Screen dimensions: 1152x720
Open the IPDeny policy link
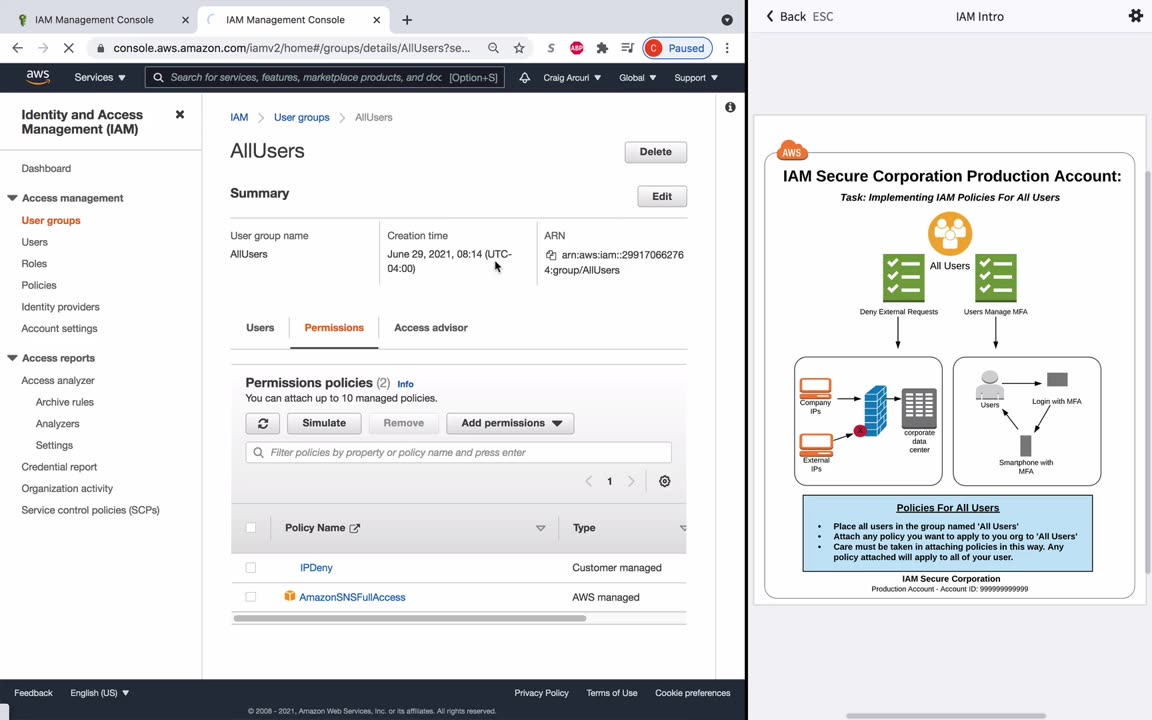click(x=316, y=568)
